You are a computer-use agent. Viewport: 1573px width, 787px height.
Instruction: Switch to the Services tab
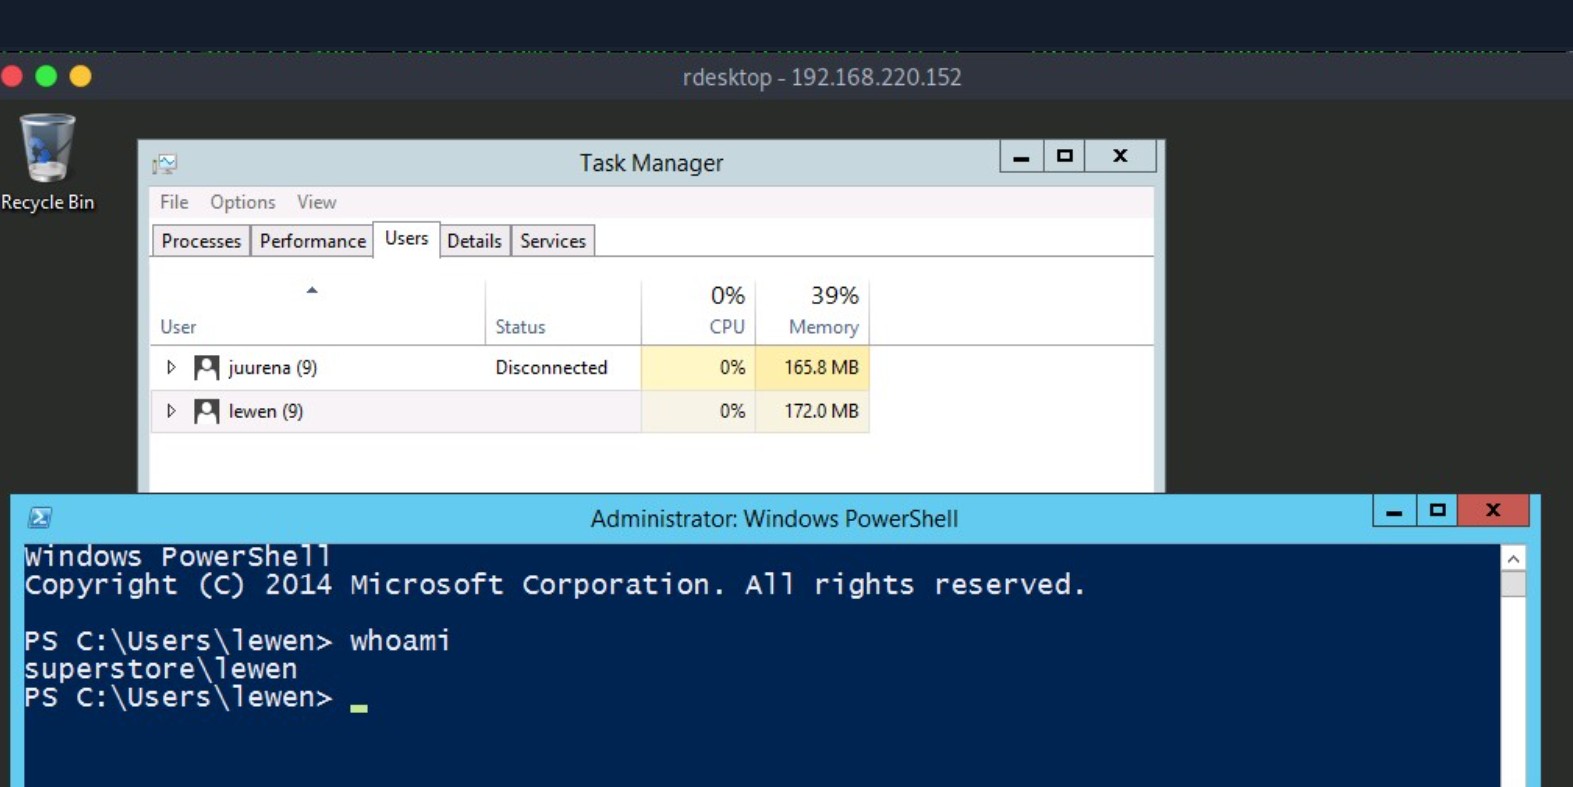click(x=553, y=241)
